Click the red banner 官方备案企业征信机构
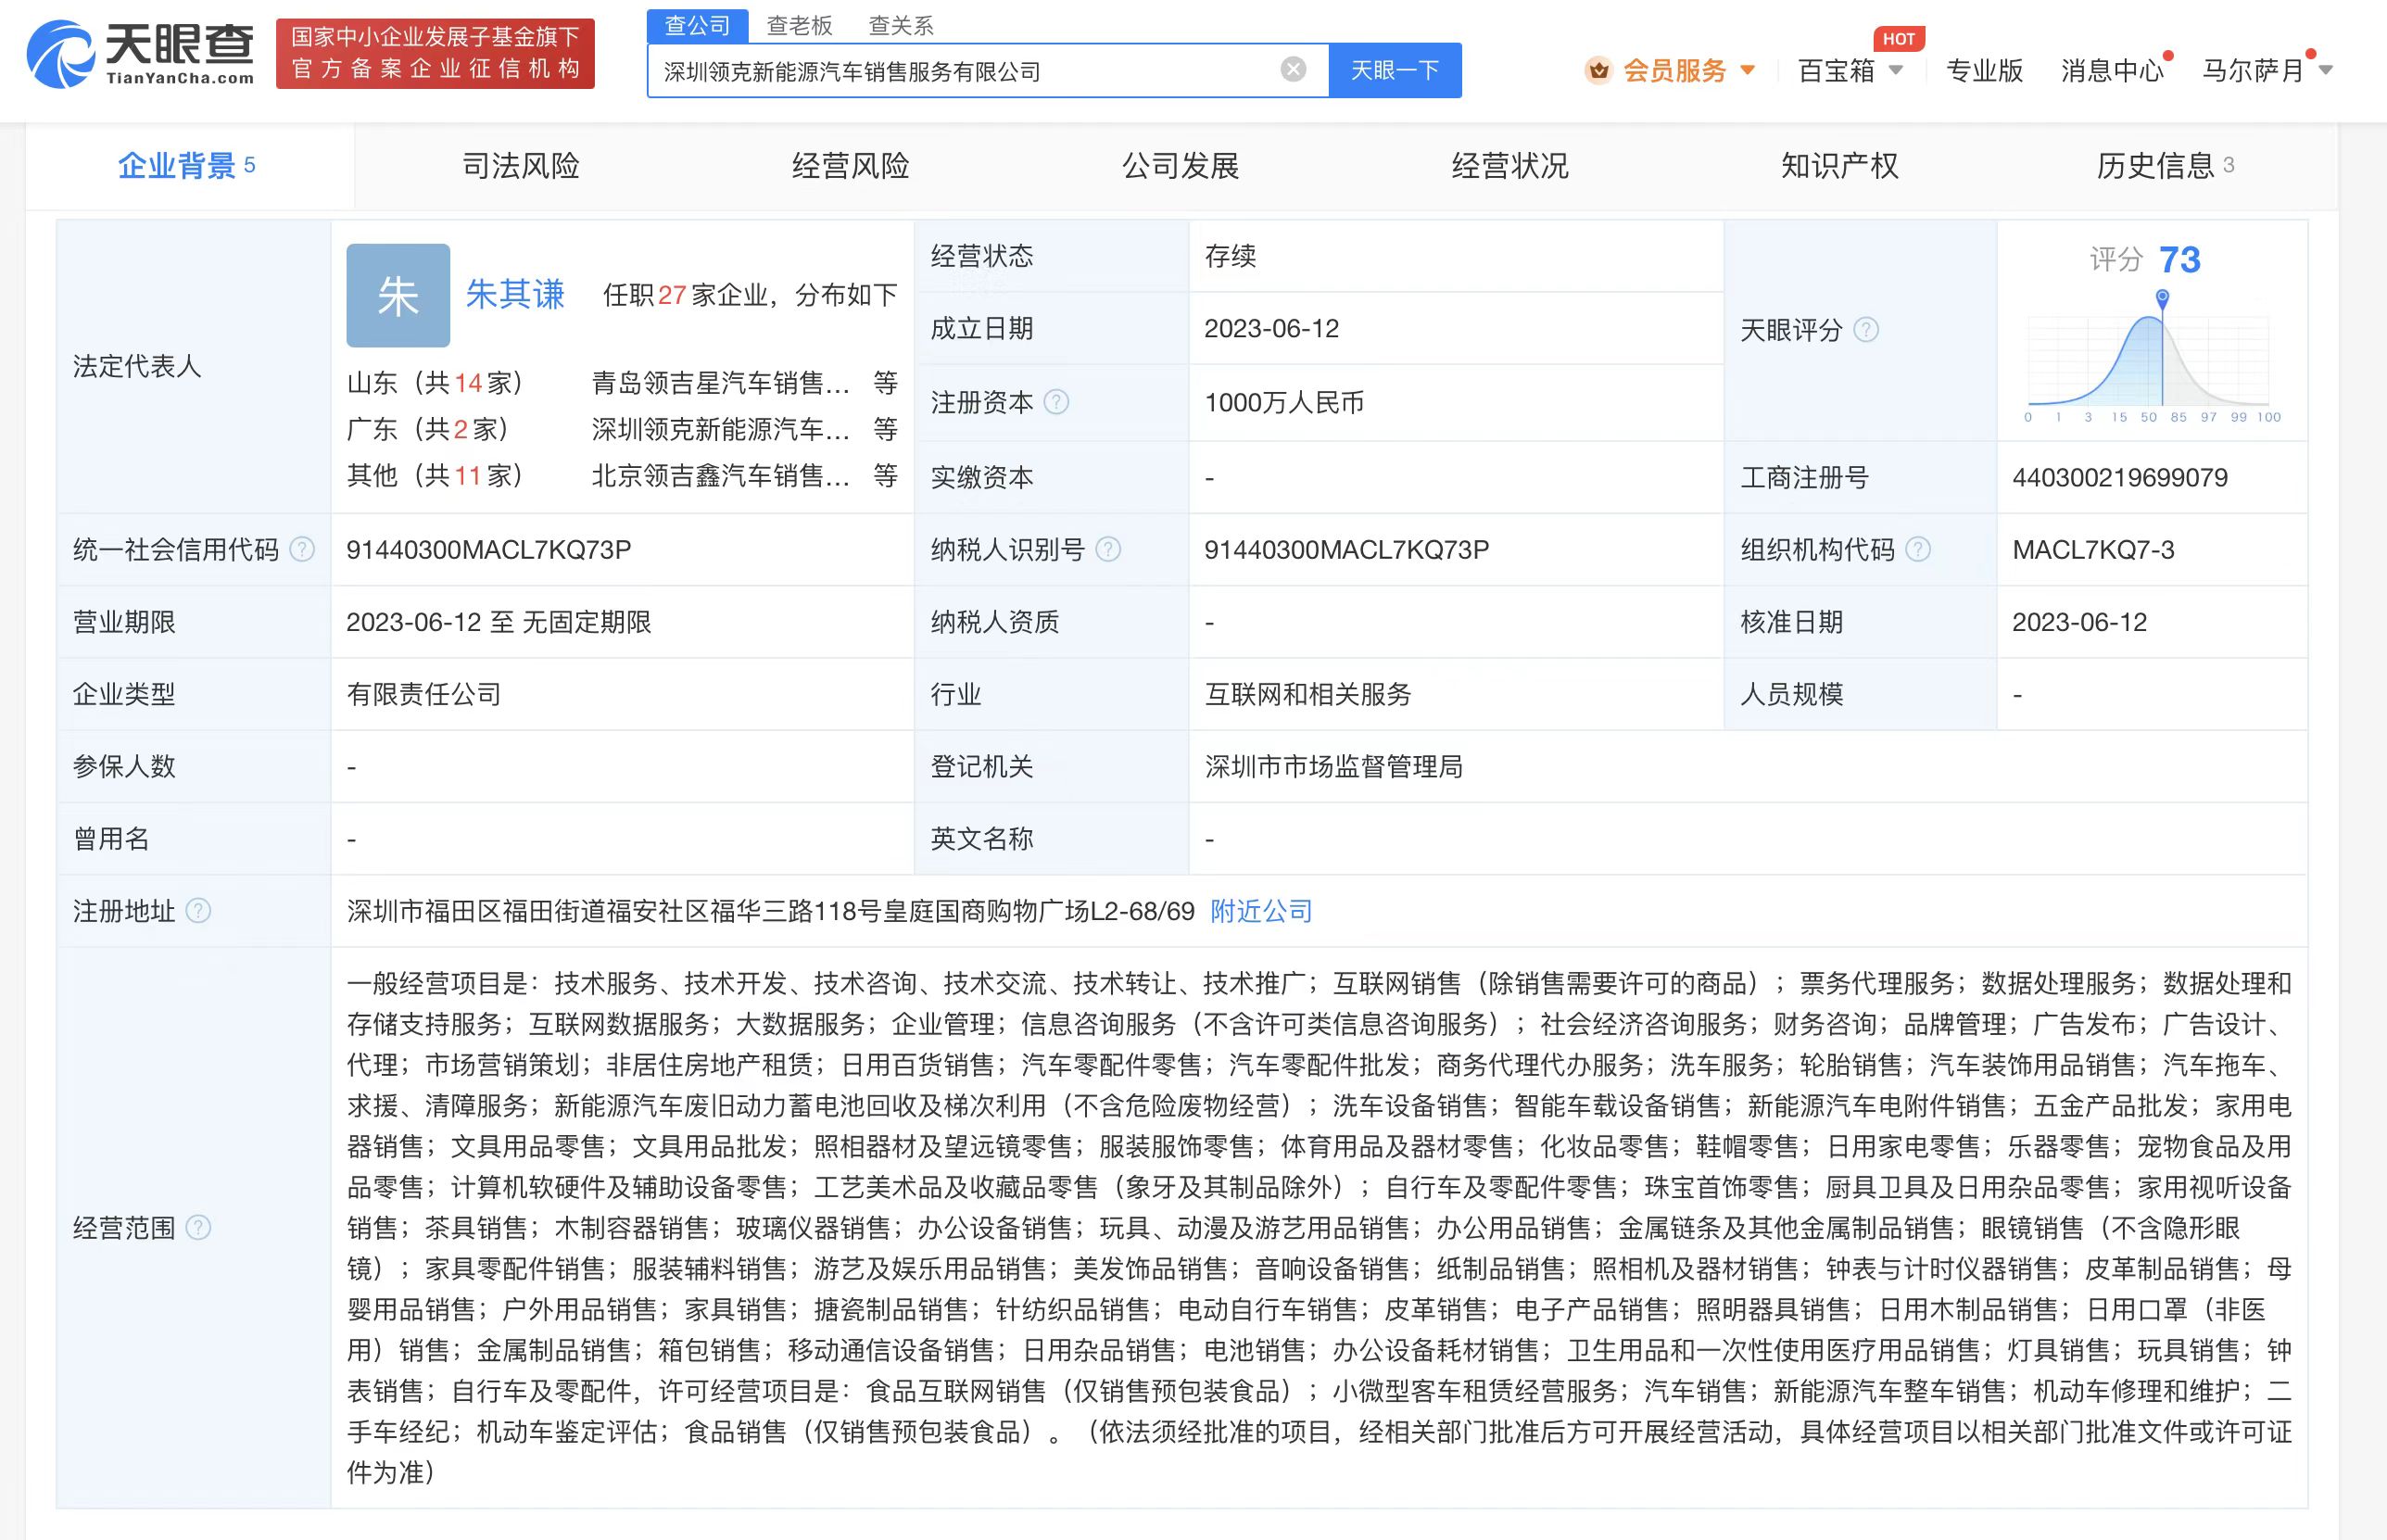 pos(435,53)
